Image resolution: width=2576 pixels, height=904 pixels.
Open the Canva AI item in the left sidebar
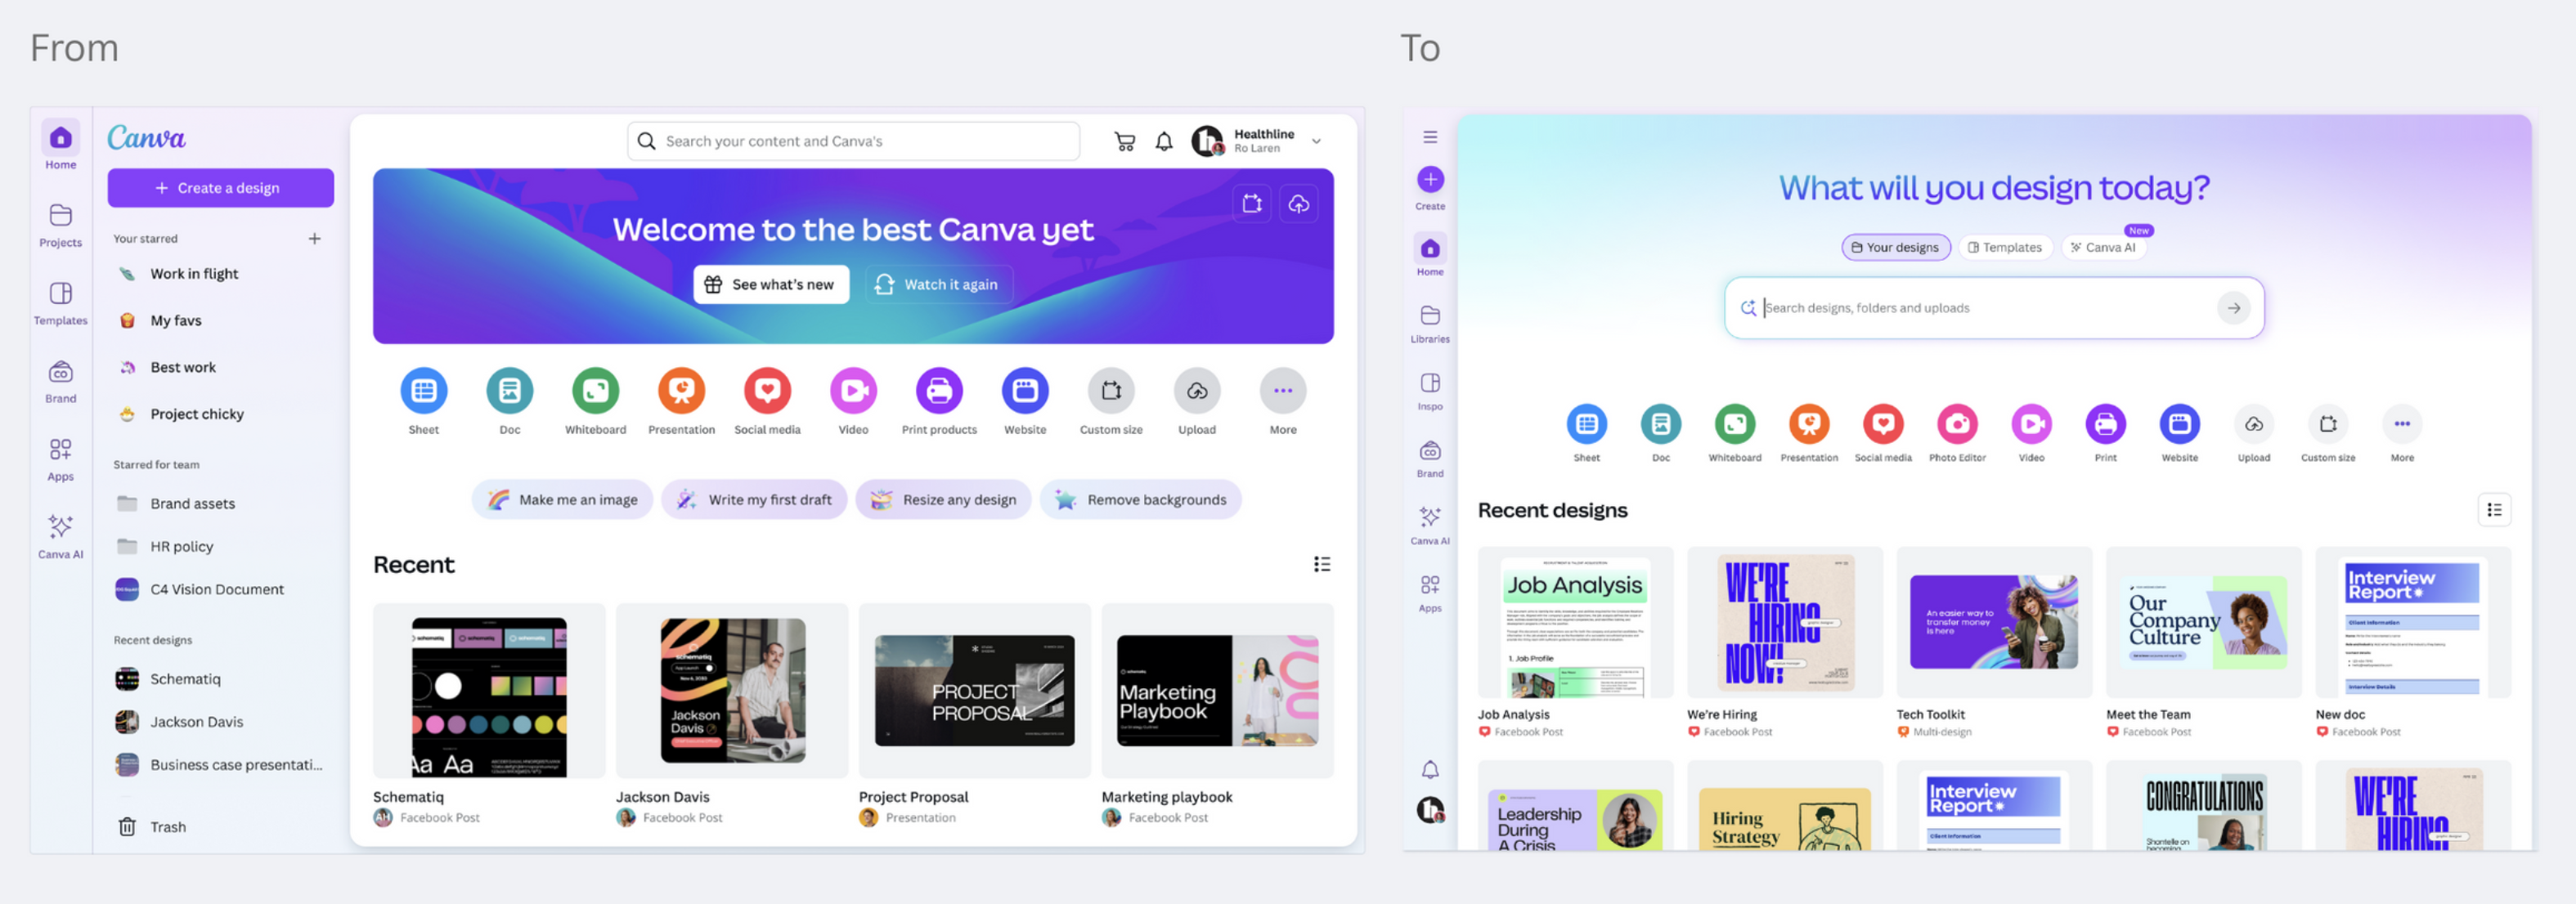(60, 535)
